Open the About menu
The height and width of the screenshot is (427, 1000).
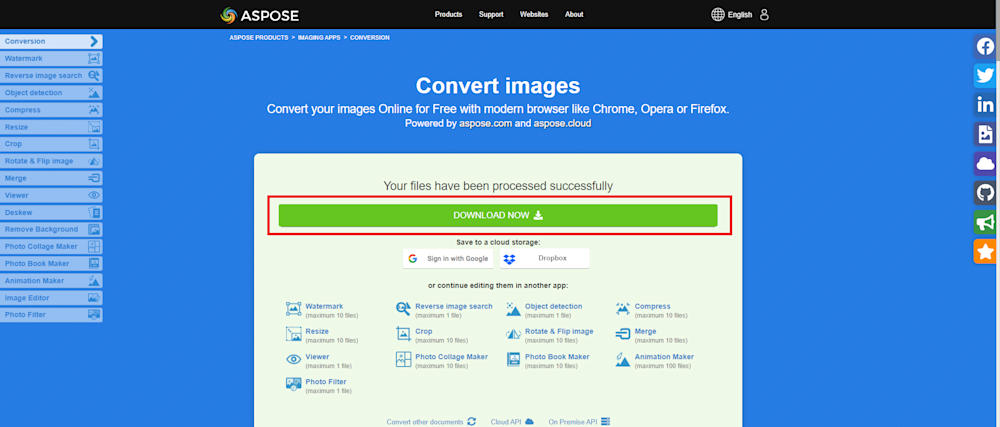point(574,15)
